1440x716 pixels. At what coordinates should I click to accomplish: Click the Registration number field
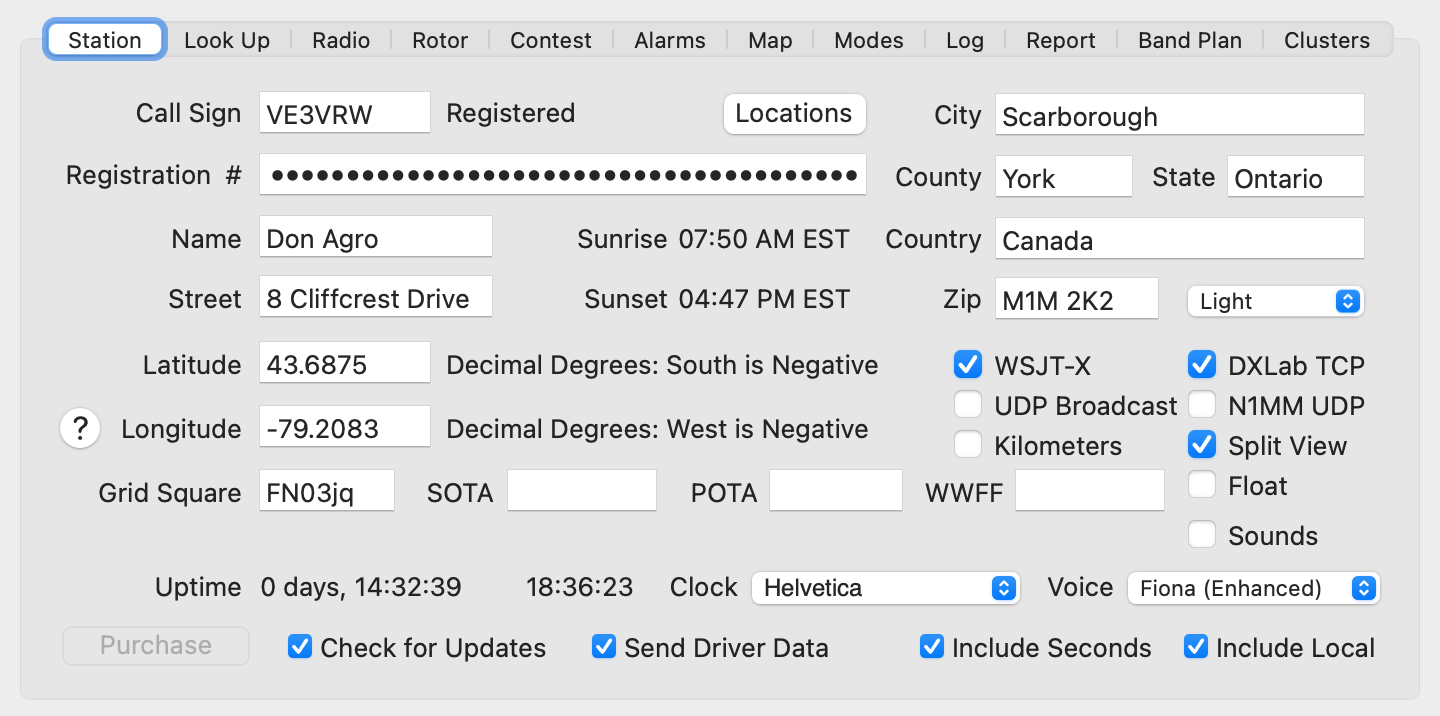(562, 175)
